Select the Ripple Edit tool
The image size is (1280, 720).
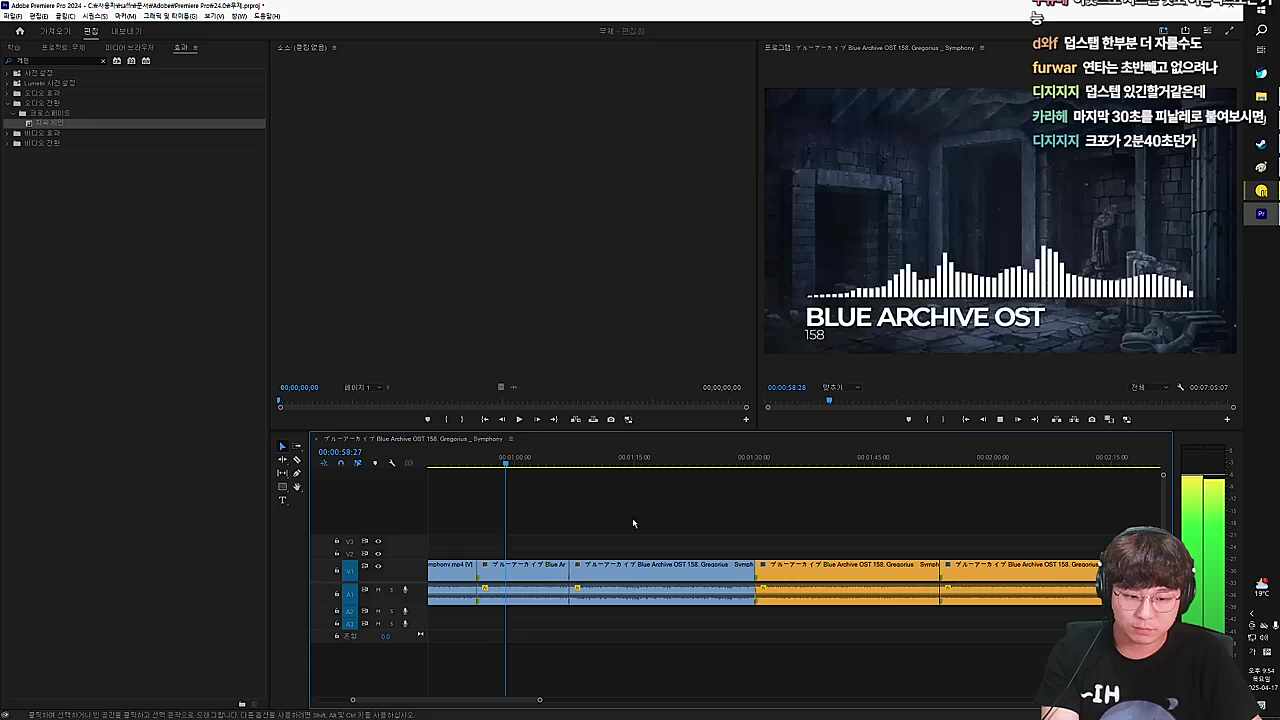282,460
